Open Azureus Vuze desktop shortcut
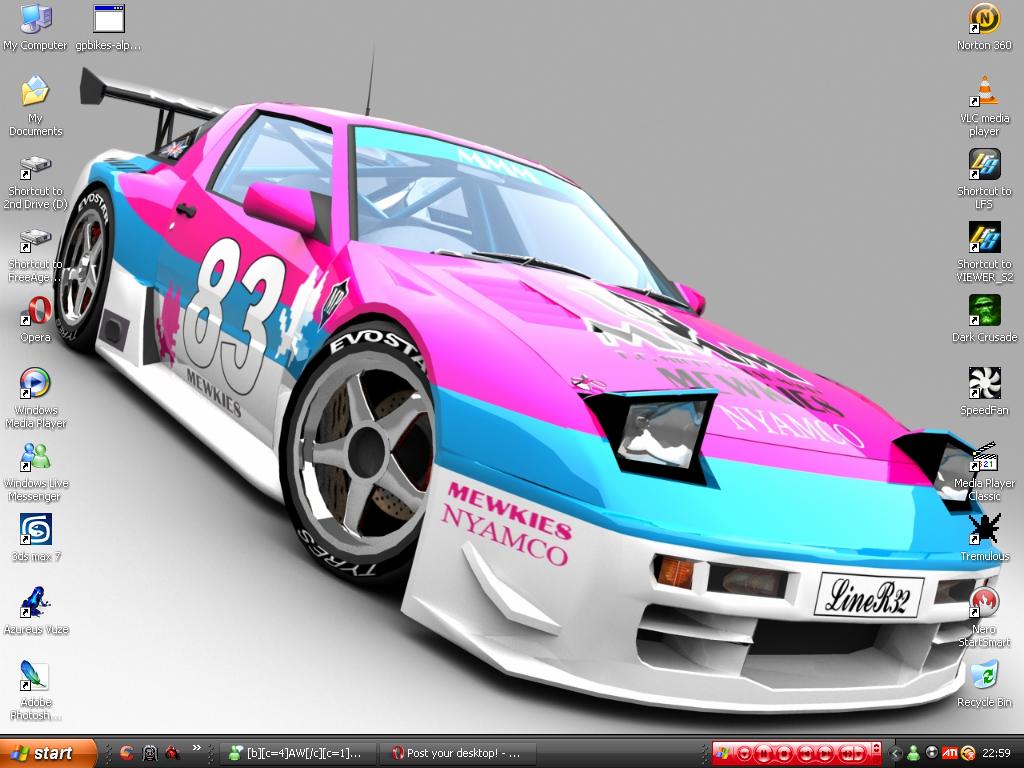The width and height of the screenshot is (1024, 768). click(35, 611)
